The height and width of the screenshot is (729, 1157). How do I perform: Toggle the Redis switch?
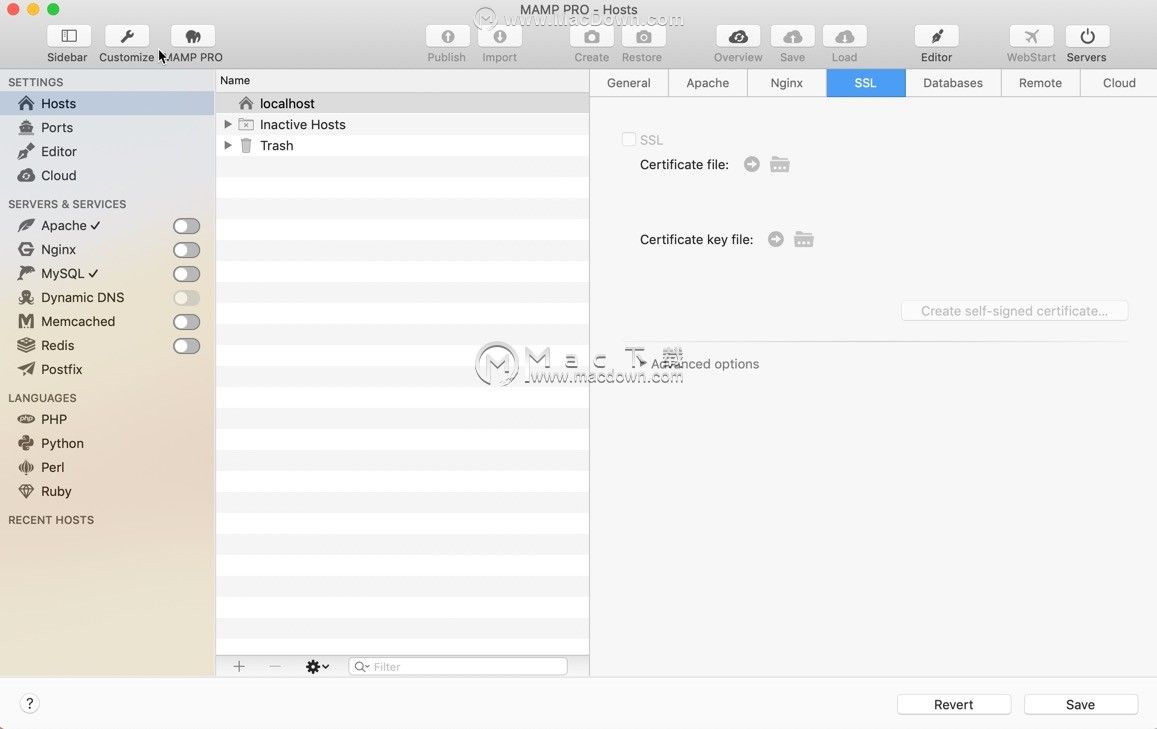click(187, 346)
